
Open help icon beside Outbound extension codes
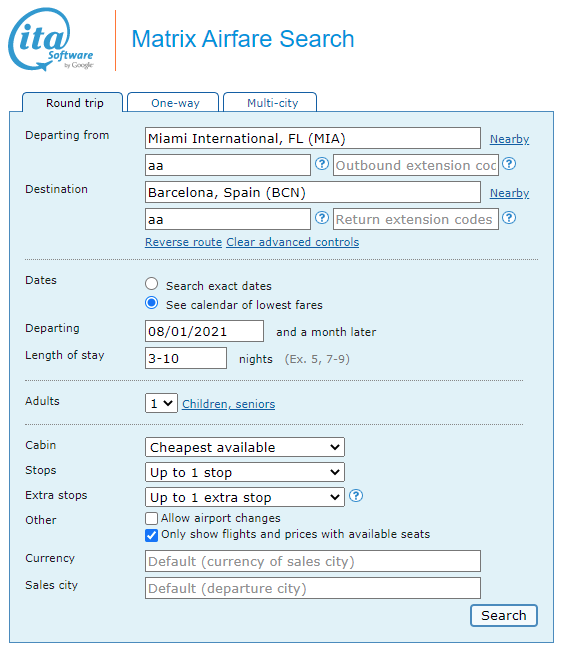pos(509,164)
